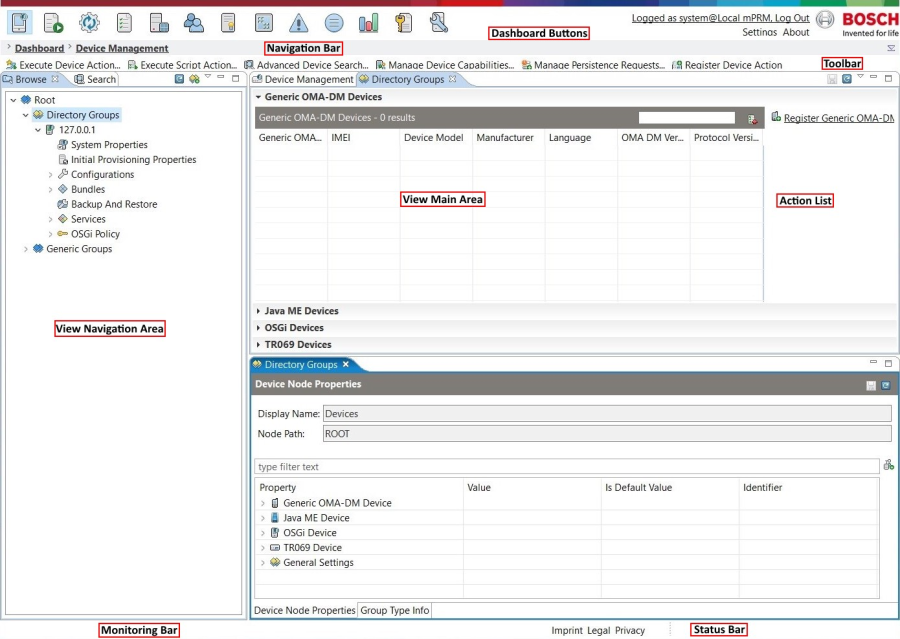Collapse the Generic OMA-DM Devices section
Image resolution: width=900 pixels, height=639 pixels.
point(258,97)
